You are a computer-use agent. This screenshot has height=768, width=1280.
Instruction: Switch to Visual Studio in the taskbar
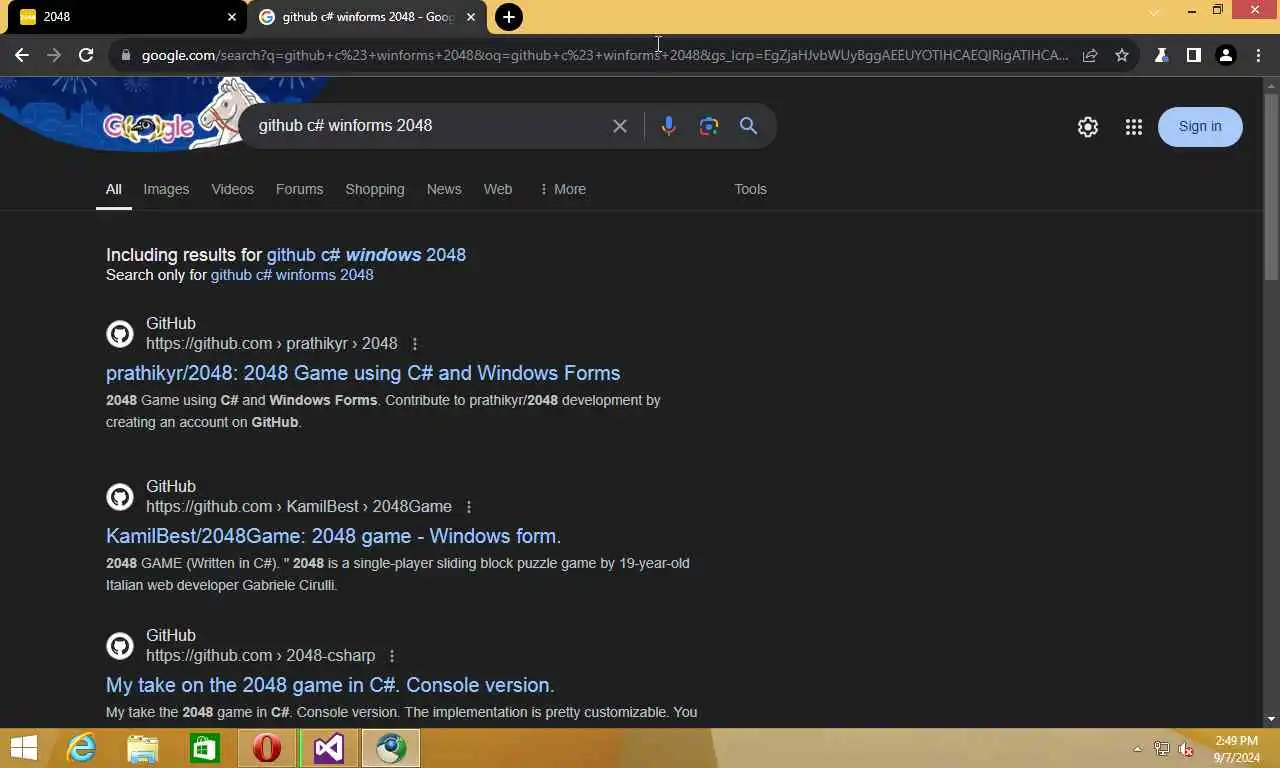pyautogui.click(x=329, y=748)
